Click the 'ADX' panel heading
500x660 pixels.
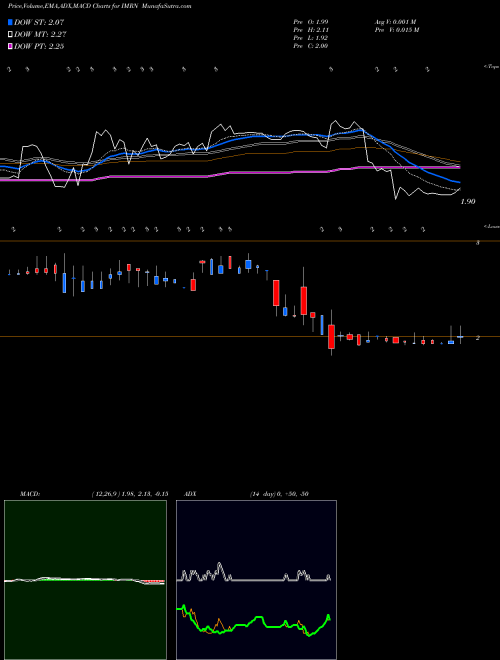[190, 494]
